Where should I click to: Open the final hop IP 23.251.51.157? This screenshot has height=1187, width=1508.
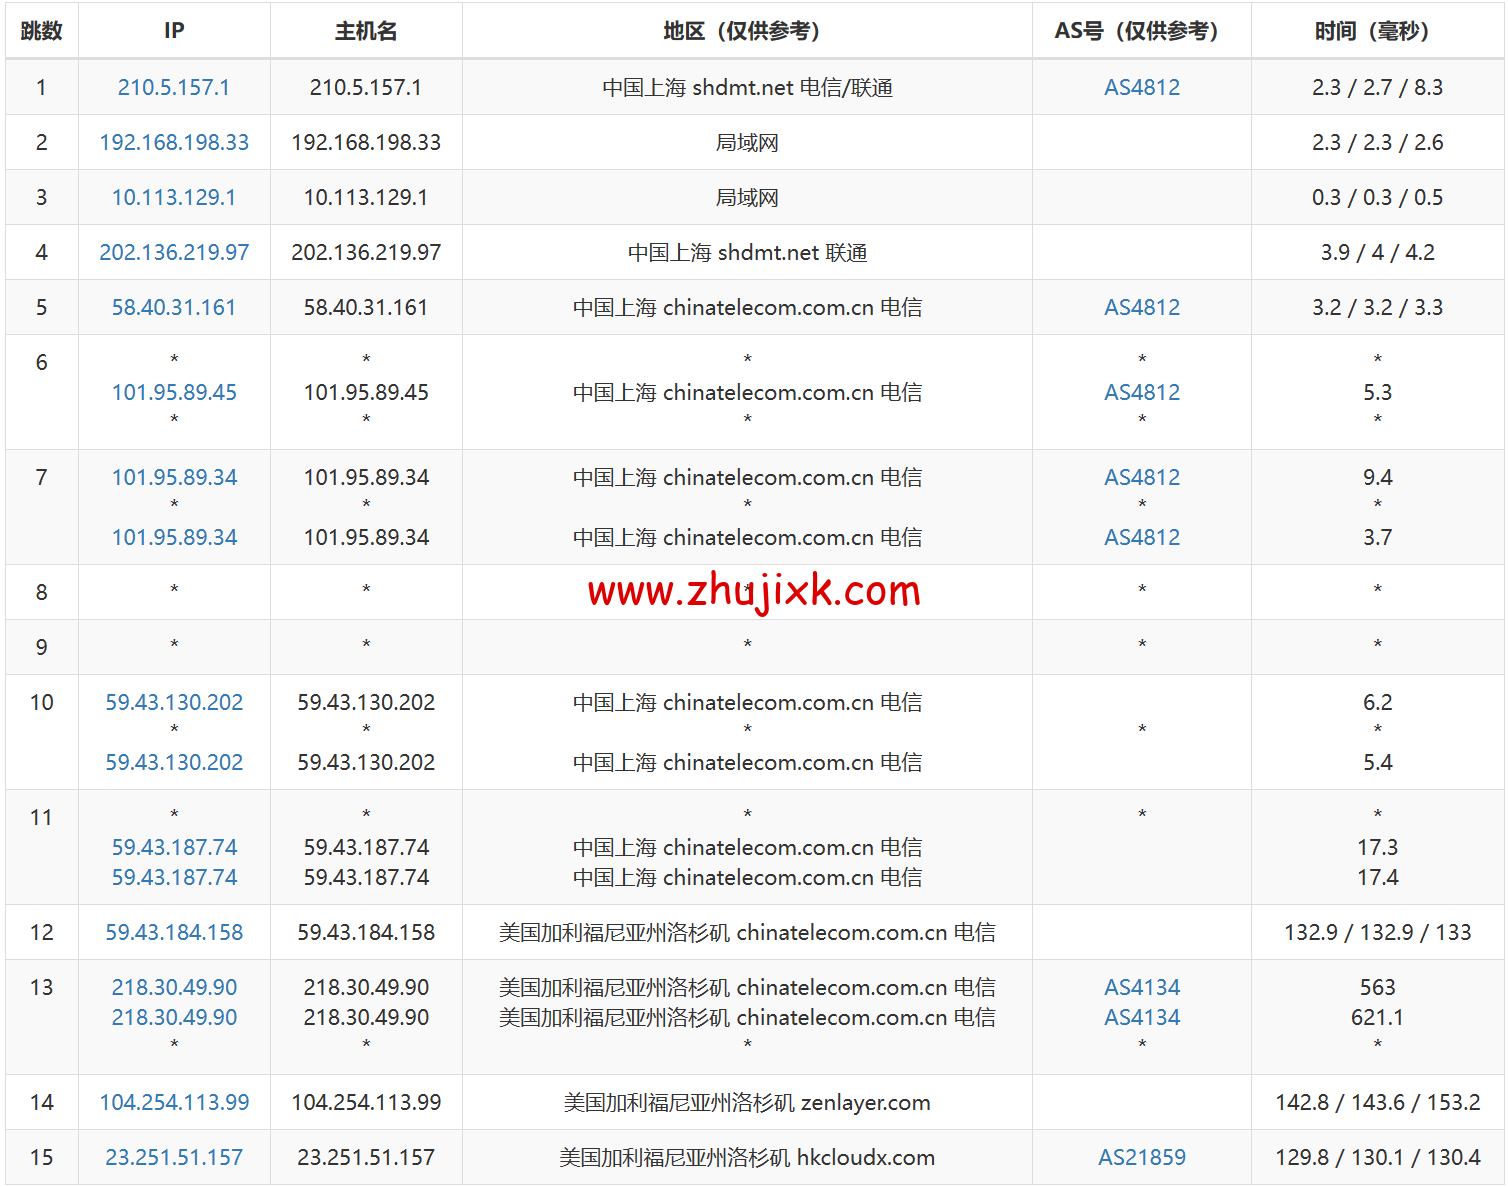pyautogui.click(x=173, y=1157)
